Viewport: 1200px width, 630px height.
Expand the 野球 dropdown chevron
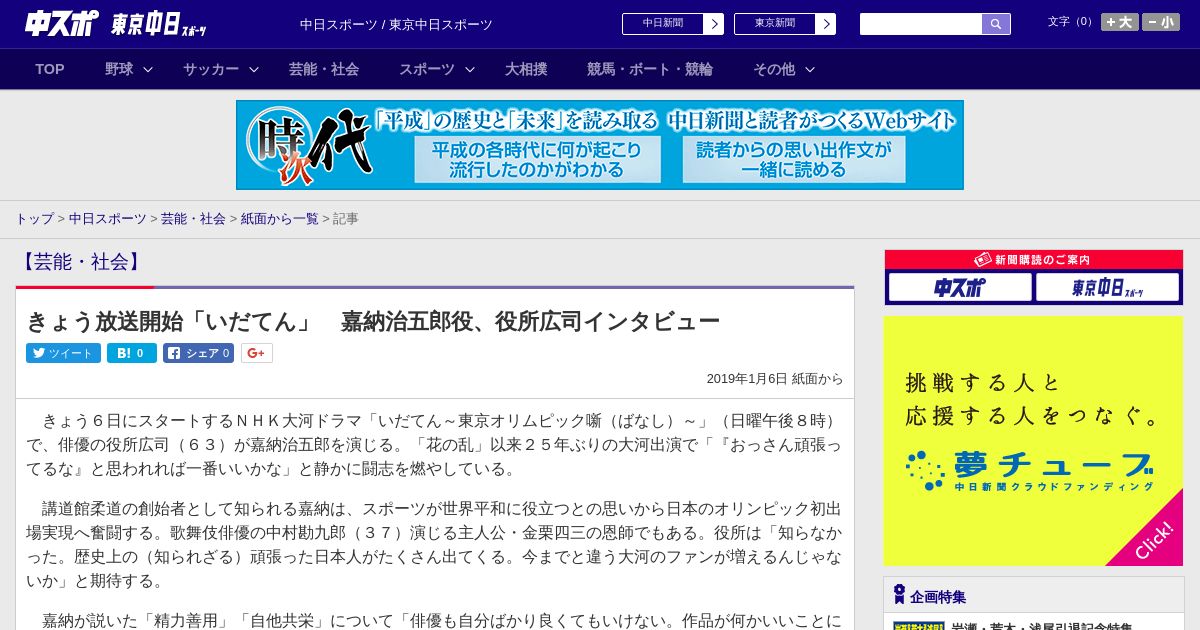(148, 69)
